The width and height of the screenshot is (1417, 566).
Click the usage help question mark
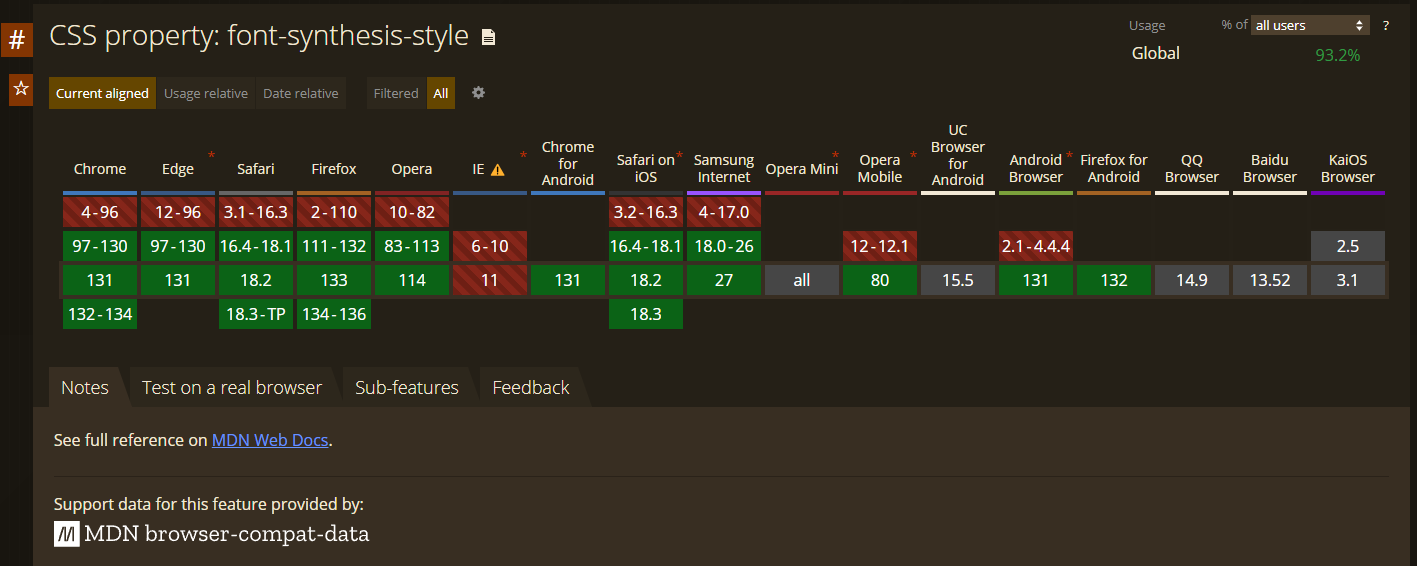(1386, 25)
